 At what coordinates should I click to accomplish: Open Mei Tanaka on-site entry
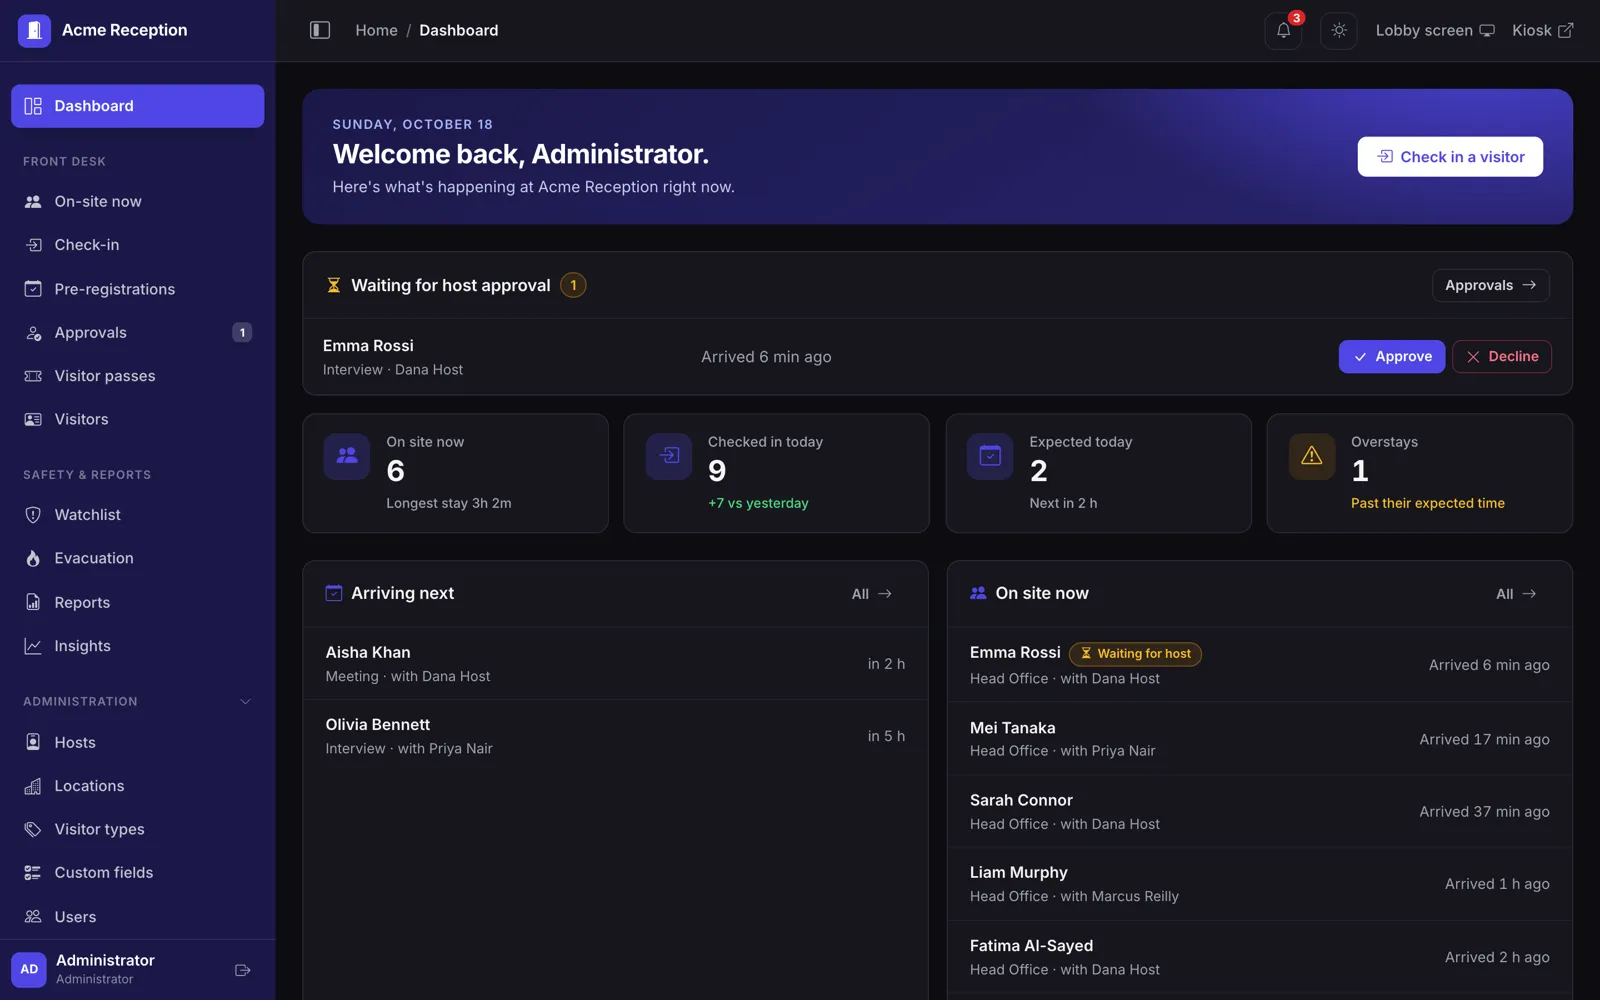click(x=1259, y=739)
